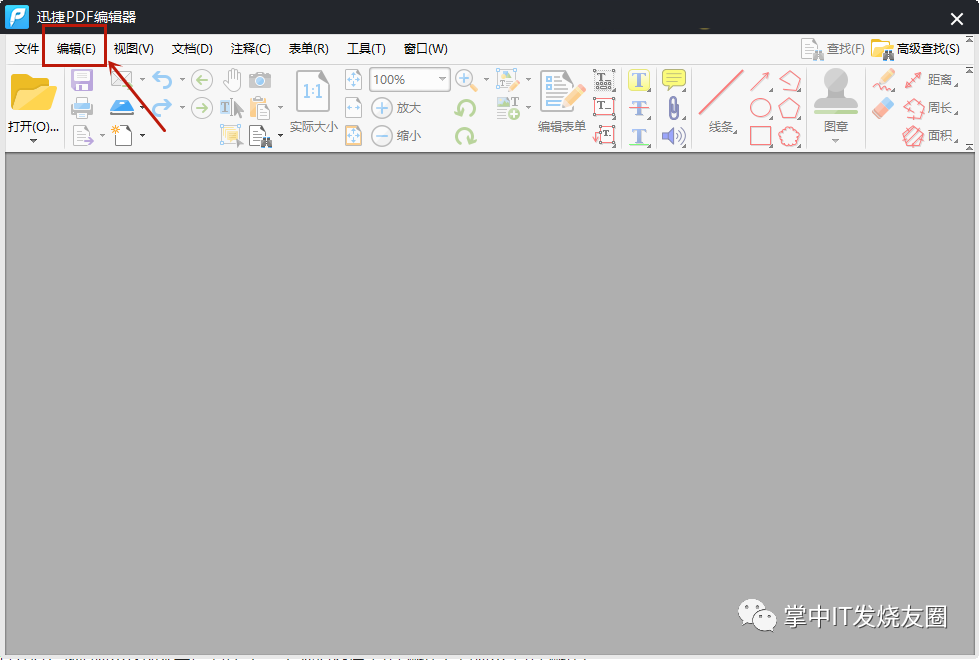Viewport: 980px width, 660px height.
Task: Open the 编辑(E) menu
Action: [x=76, y=49]
